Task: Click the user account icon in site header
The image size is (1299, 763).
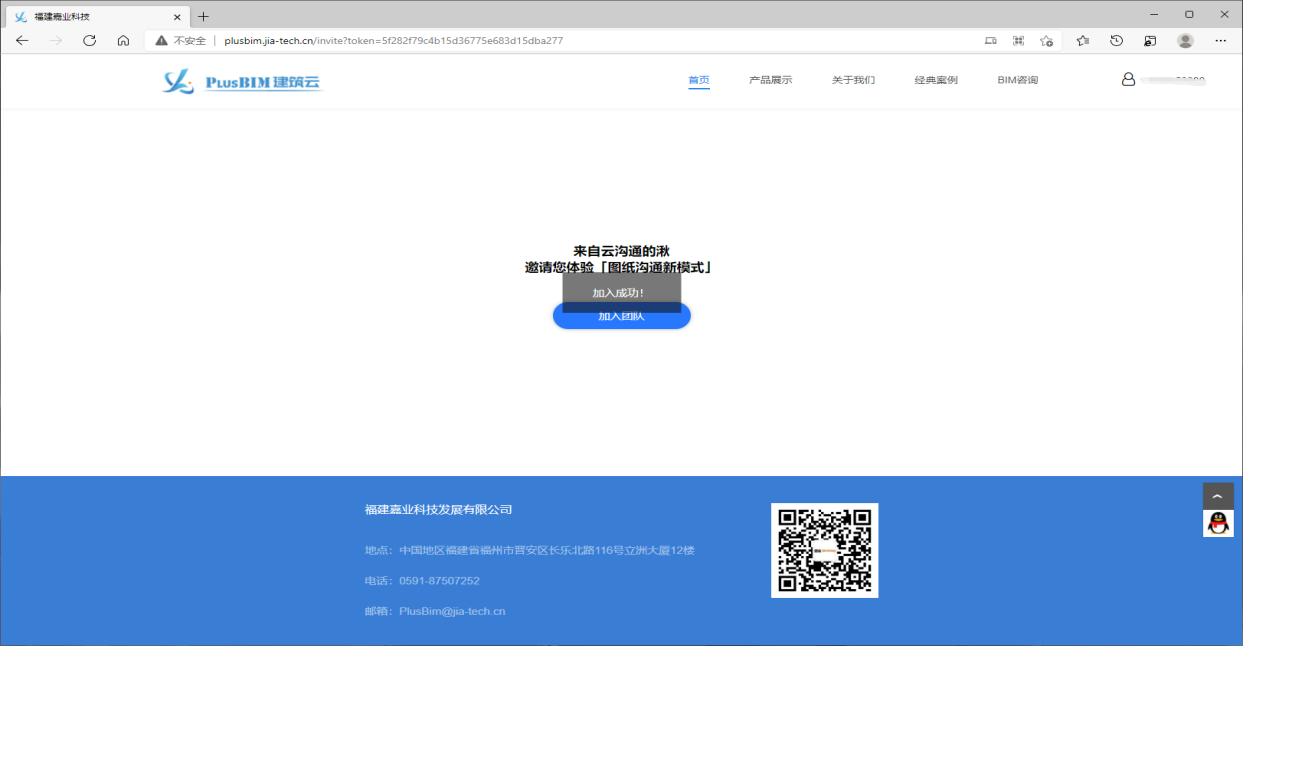Action: pos(1128,80)
